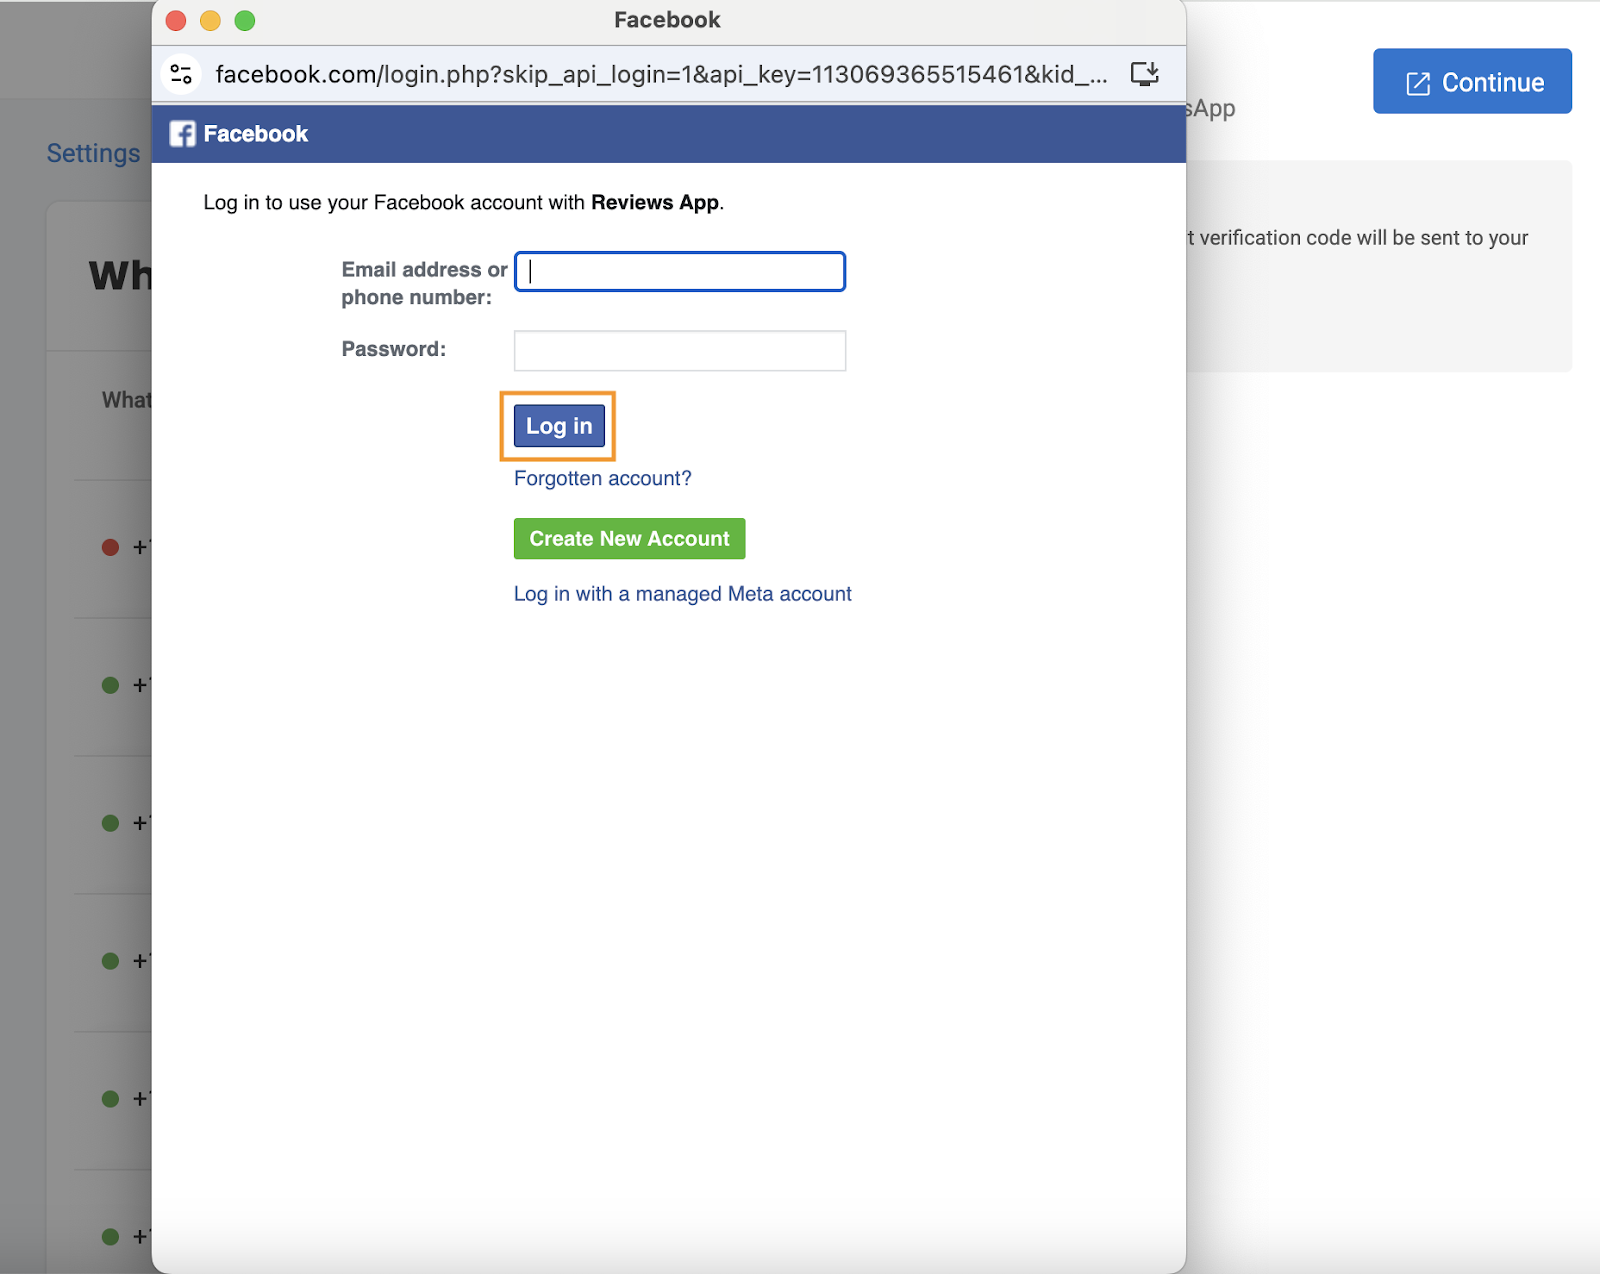Close the Facebook popup window
The image size is (1600, 1274).
(176, 20)
